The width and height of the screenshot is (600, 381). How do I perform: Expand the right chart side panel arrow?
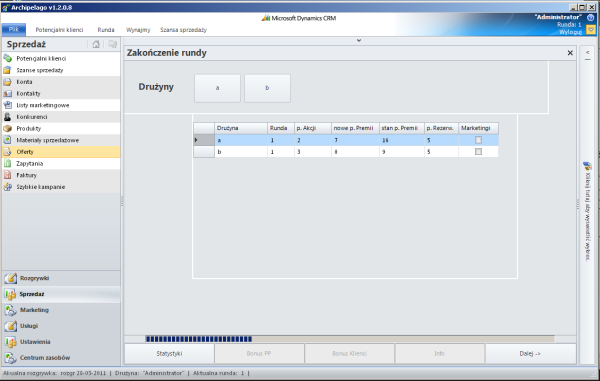click(587, 53)
